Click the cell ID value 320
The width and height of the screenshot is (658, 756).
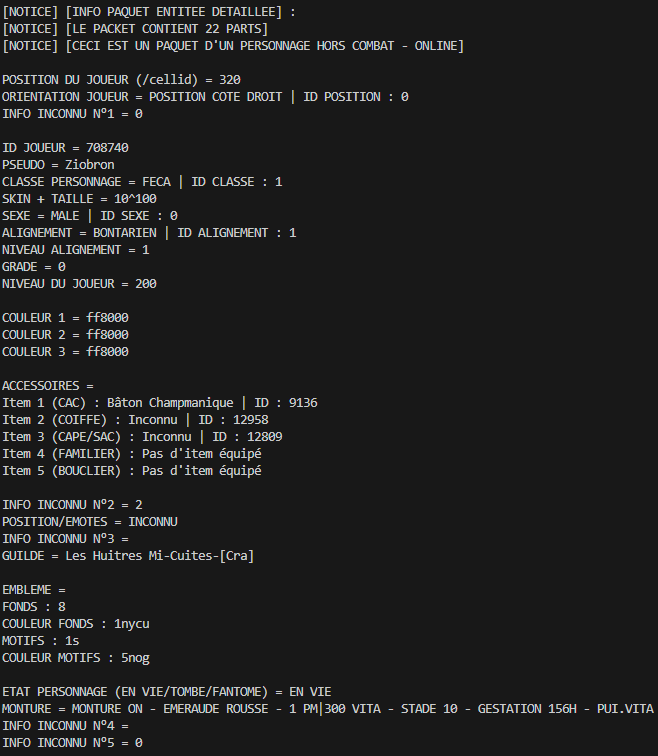click(x=229, y=80)
